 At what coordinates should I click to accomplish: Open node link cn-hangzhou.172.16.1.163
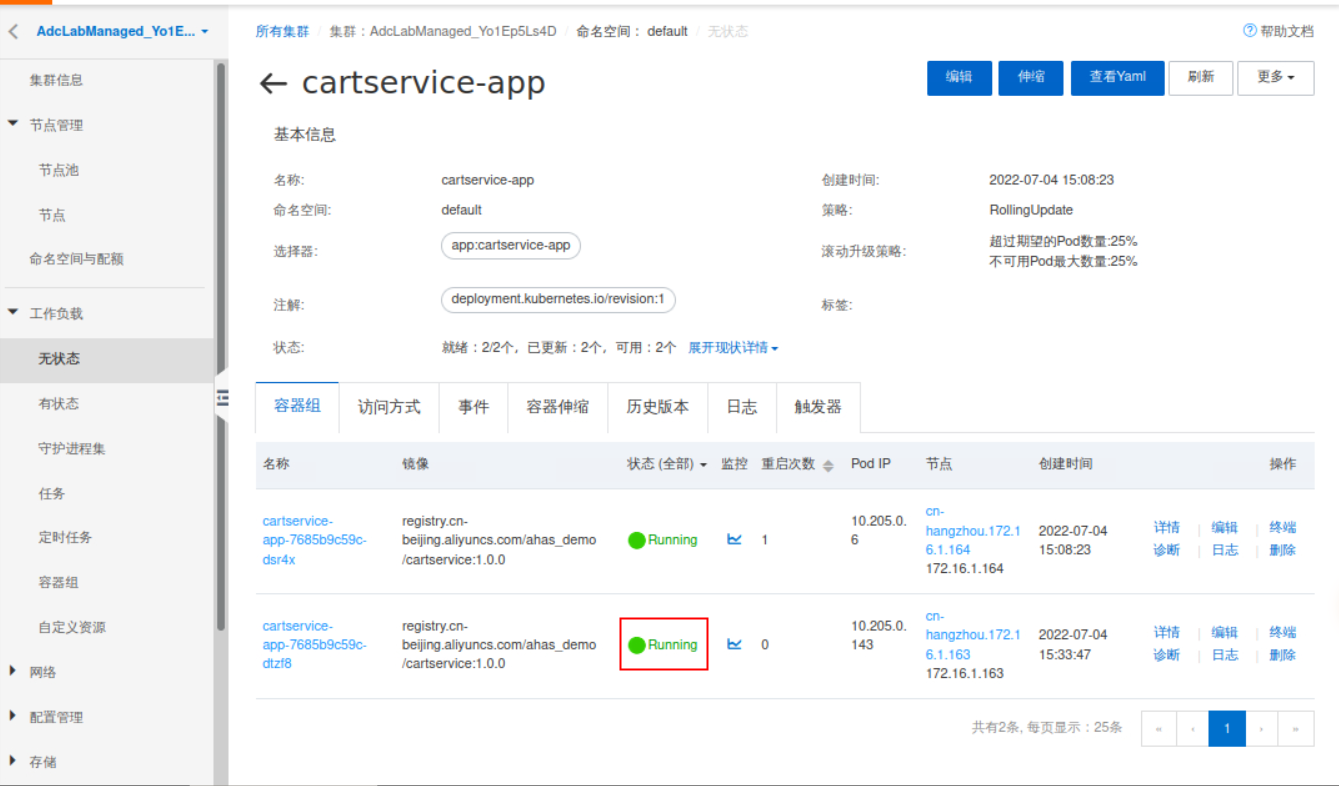(x=973, y=635)
